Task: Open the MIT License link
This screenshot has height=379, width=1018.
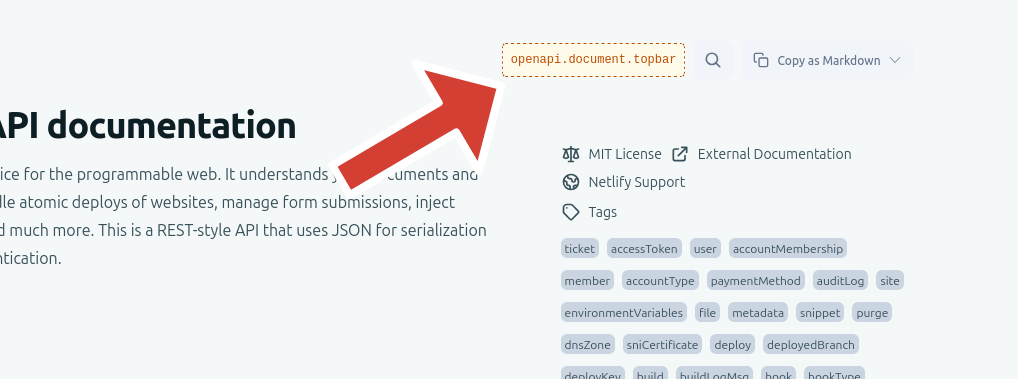Action: [625, 154]
